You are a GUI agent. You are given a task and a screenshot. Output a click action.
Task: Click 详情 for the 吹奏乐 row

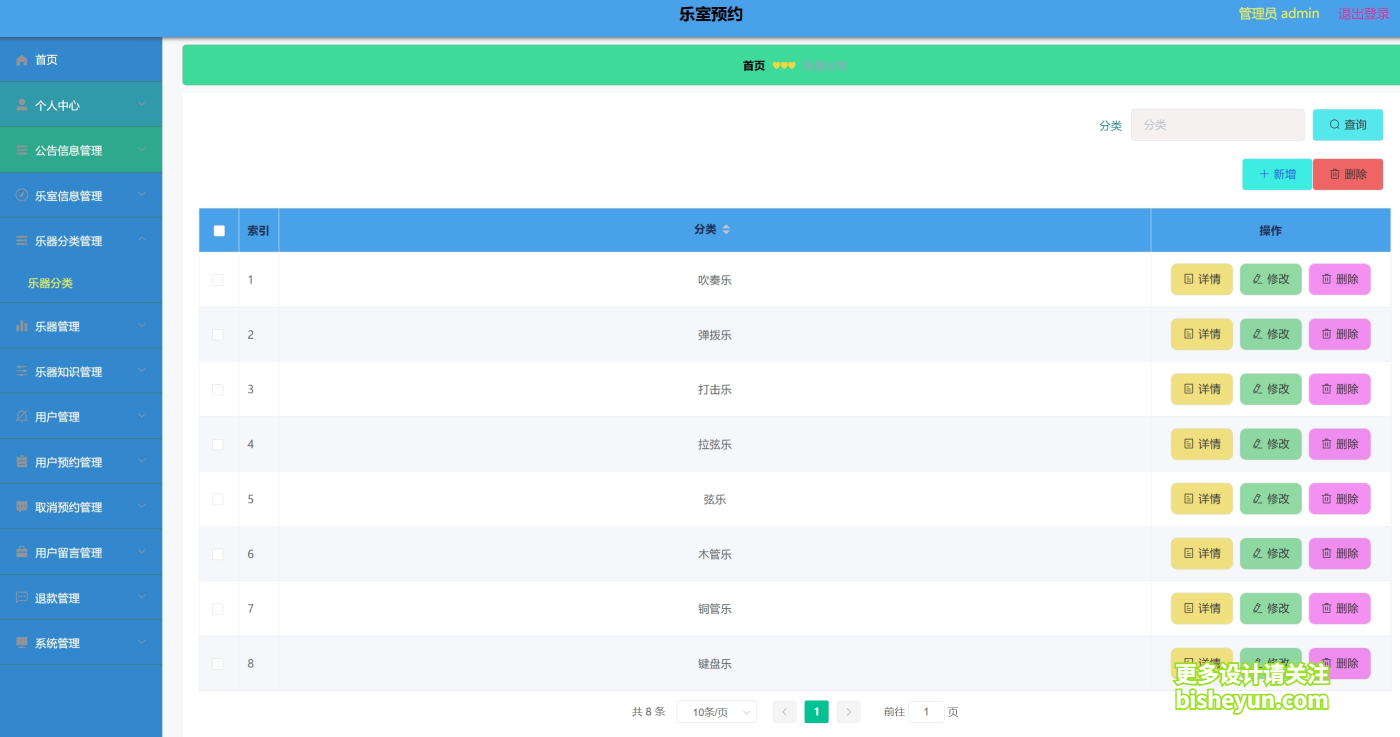click(x=1202, y=279)
